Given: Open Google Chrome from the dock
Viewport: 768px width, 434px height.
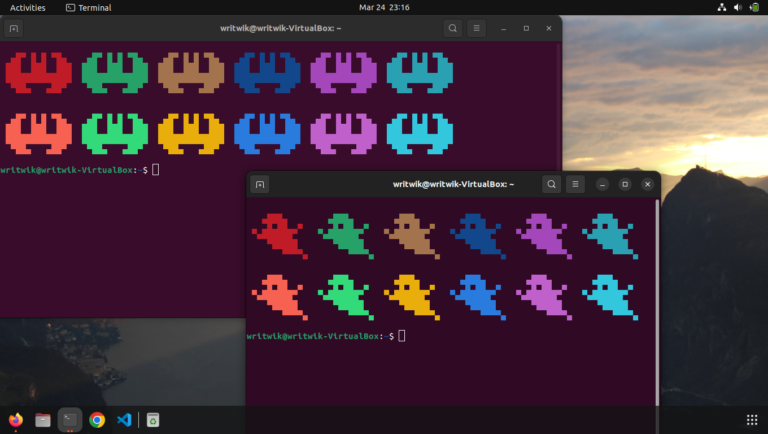Looking at the screenshot, I should pyautogui.click(x=97, y=420).
